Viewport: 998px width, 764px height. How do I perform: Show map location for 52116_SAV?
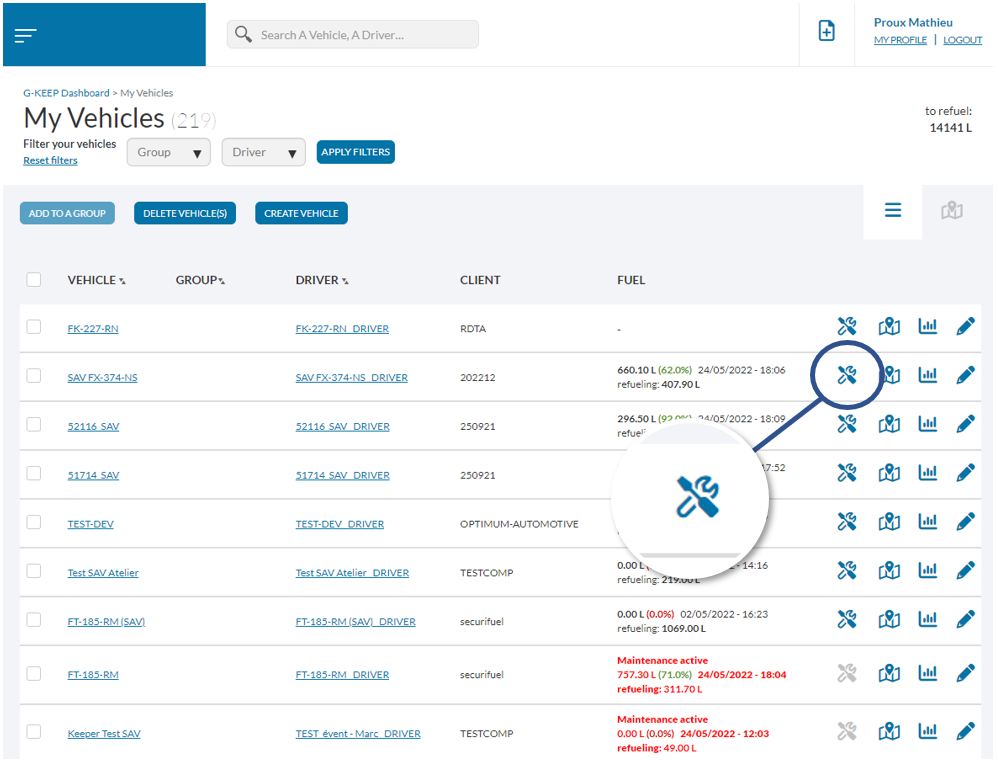(x=889, y=424)
